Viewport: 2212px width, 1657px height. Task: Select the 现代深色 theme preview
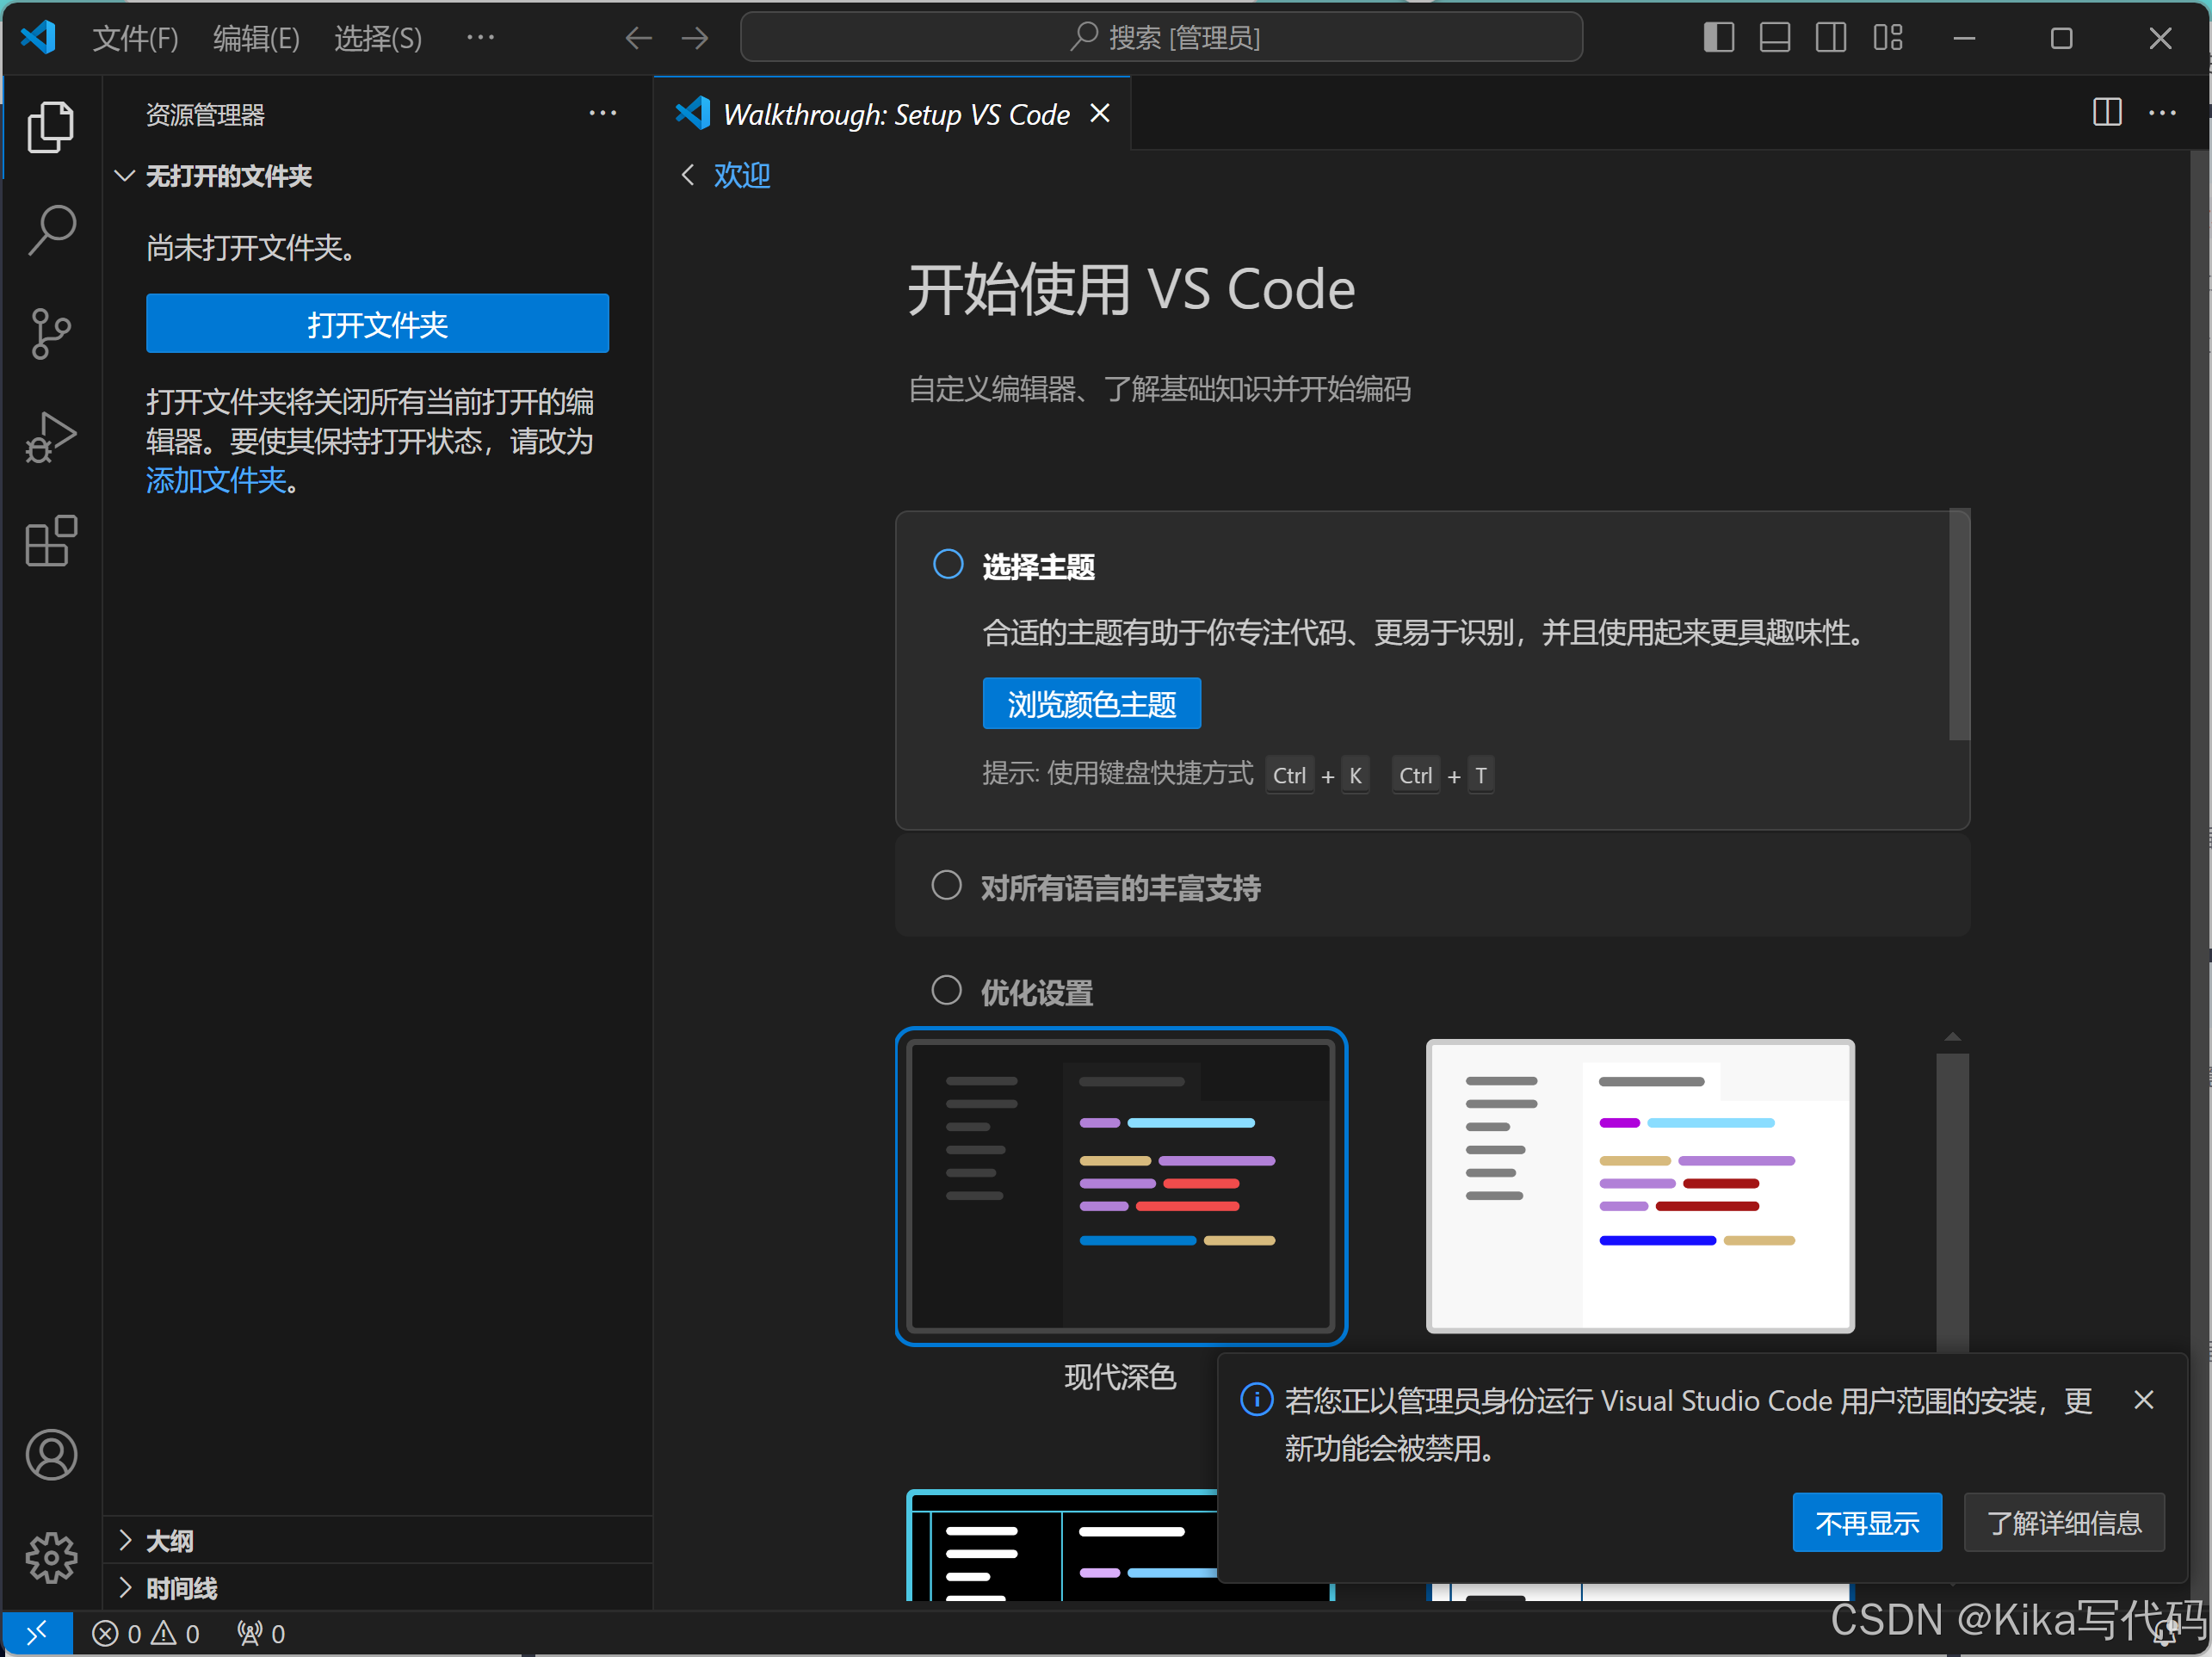click(x=1122, y=1186)
